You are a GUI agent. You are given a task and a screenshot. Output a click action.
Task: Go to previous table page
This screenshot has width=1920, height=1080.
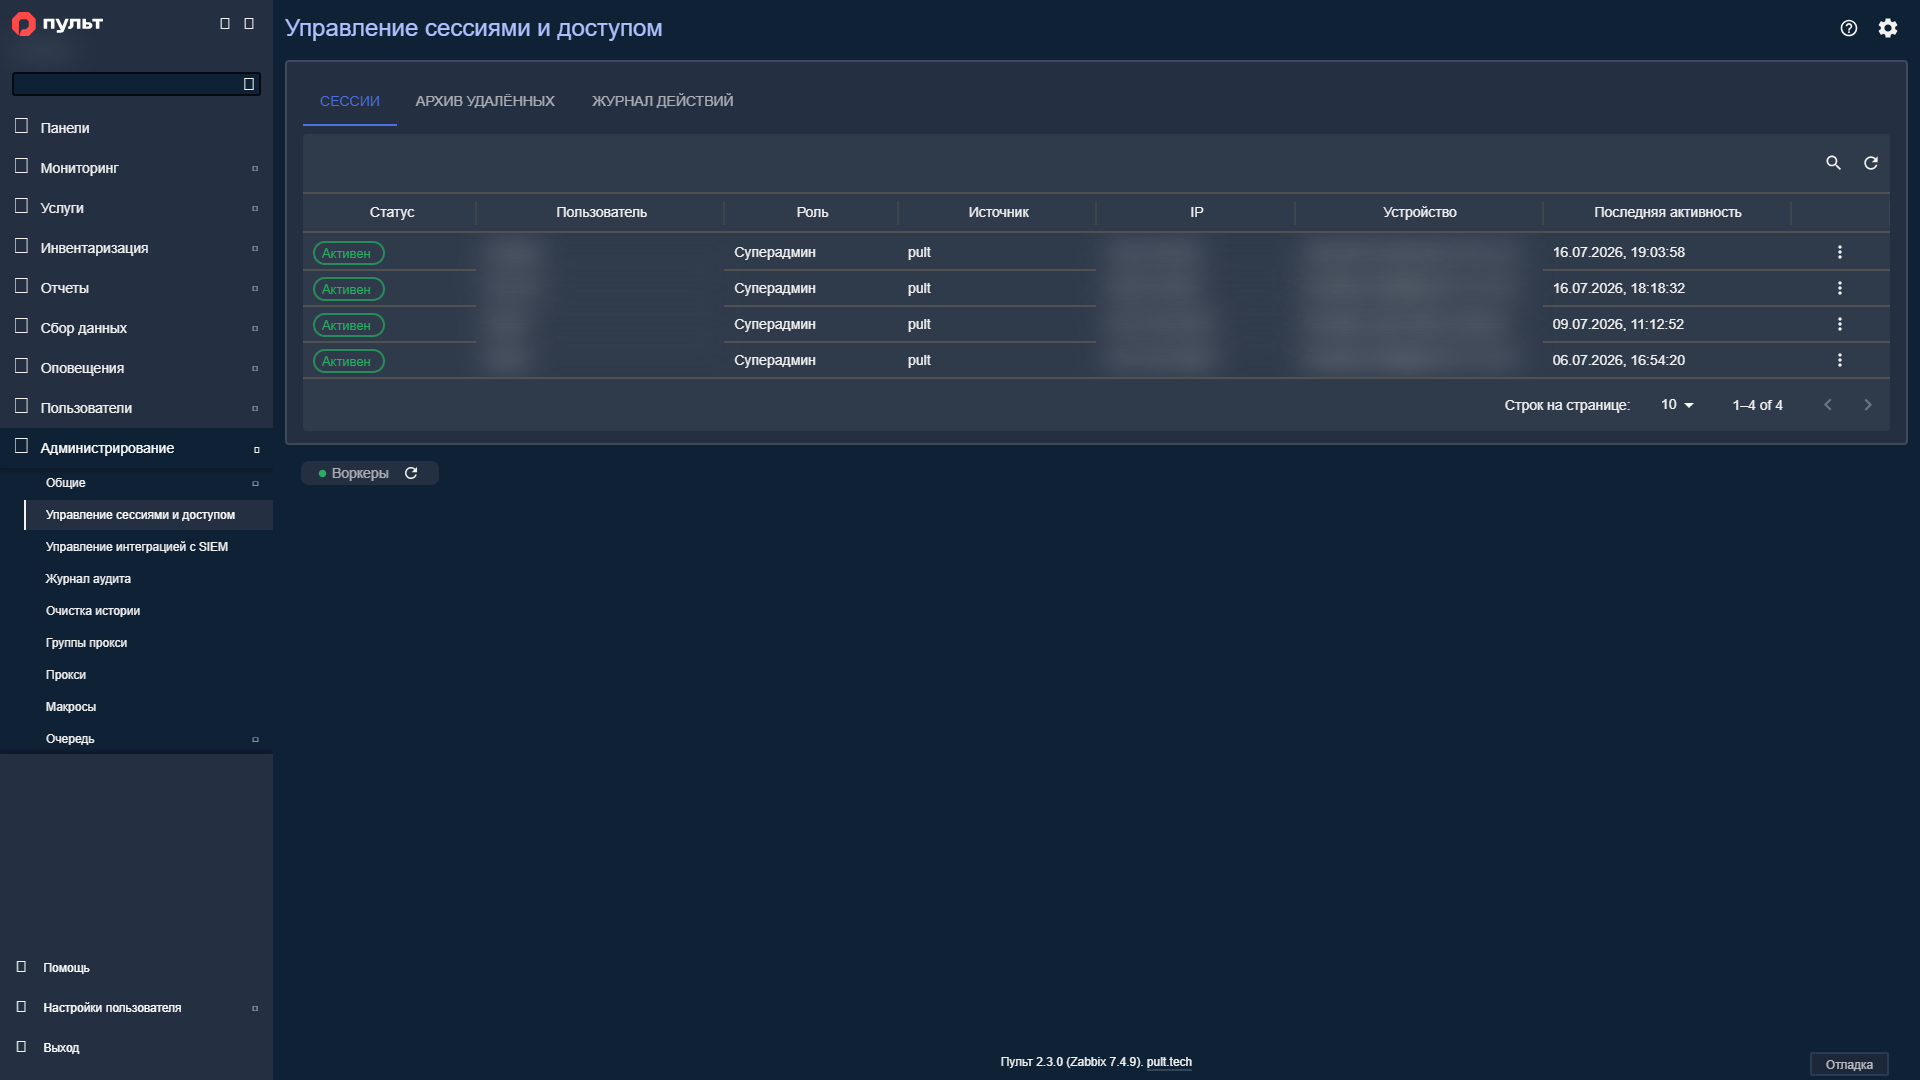pyautogui.click(x=1828, y=405)
